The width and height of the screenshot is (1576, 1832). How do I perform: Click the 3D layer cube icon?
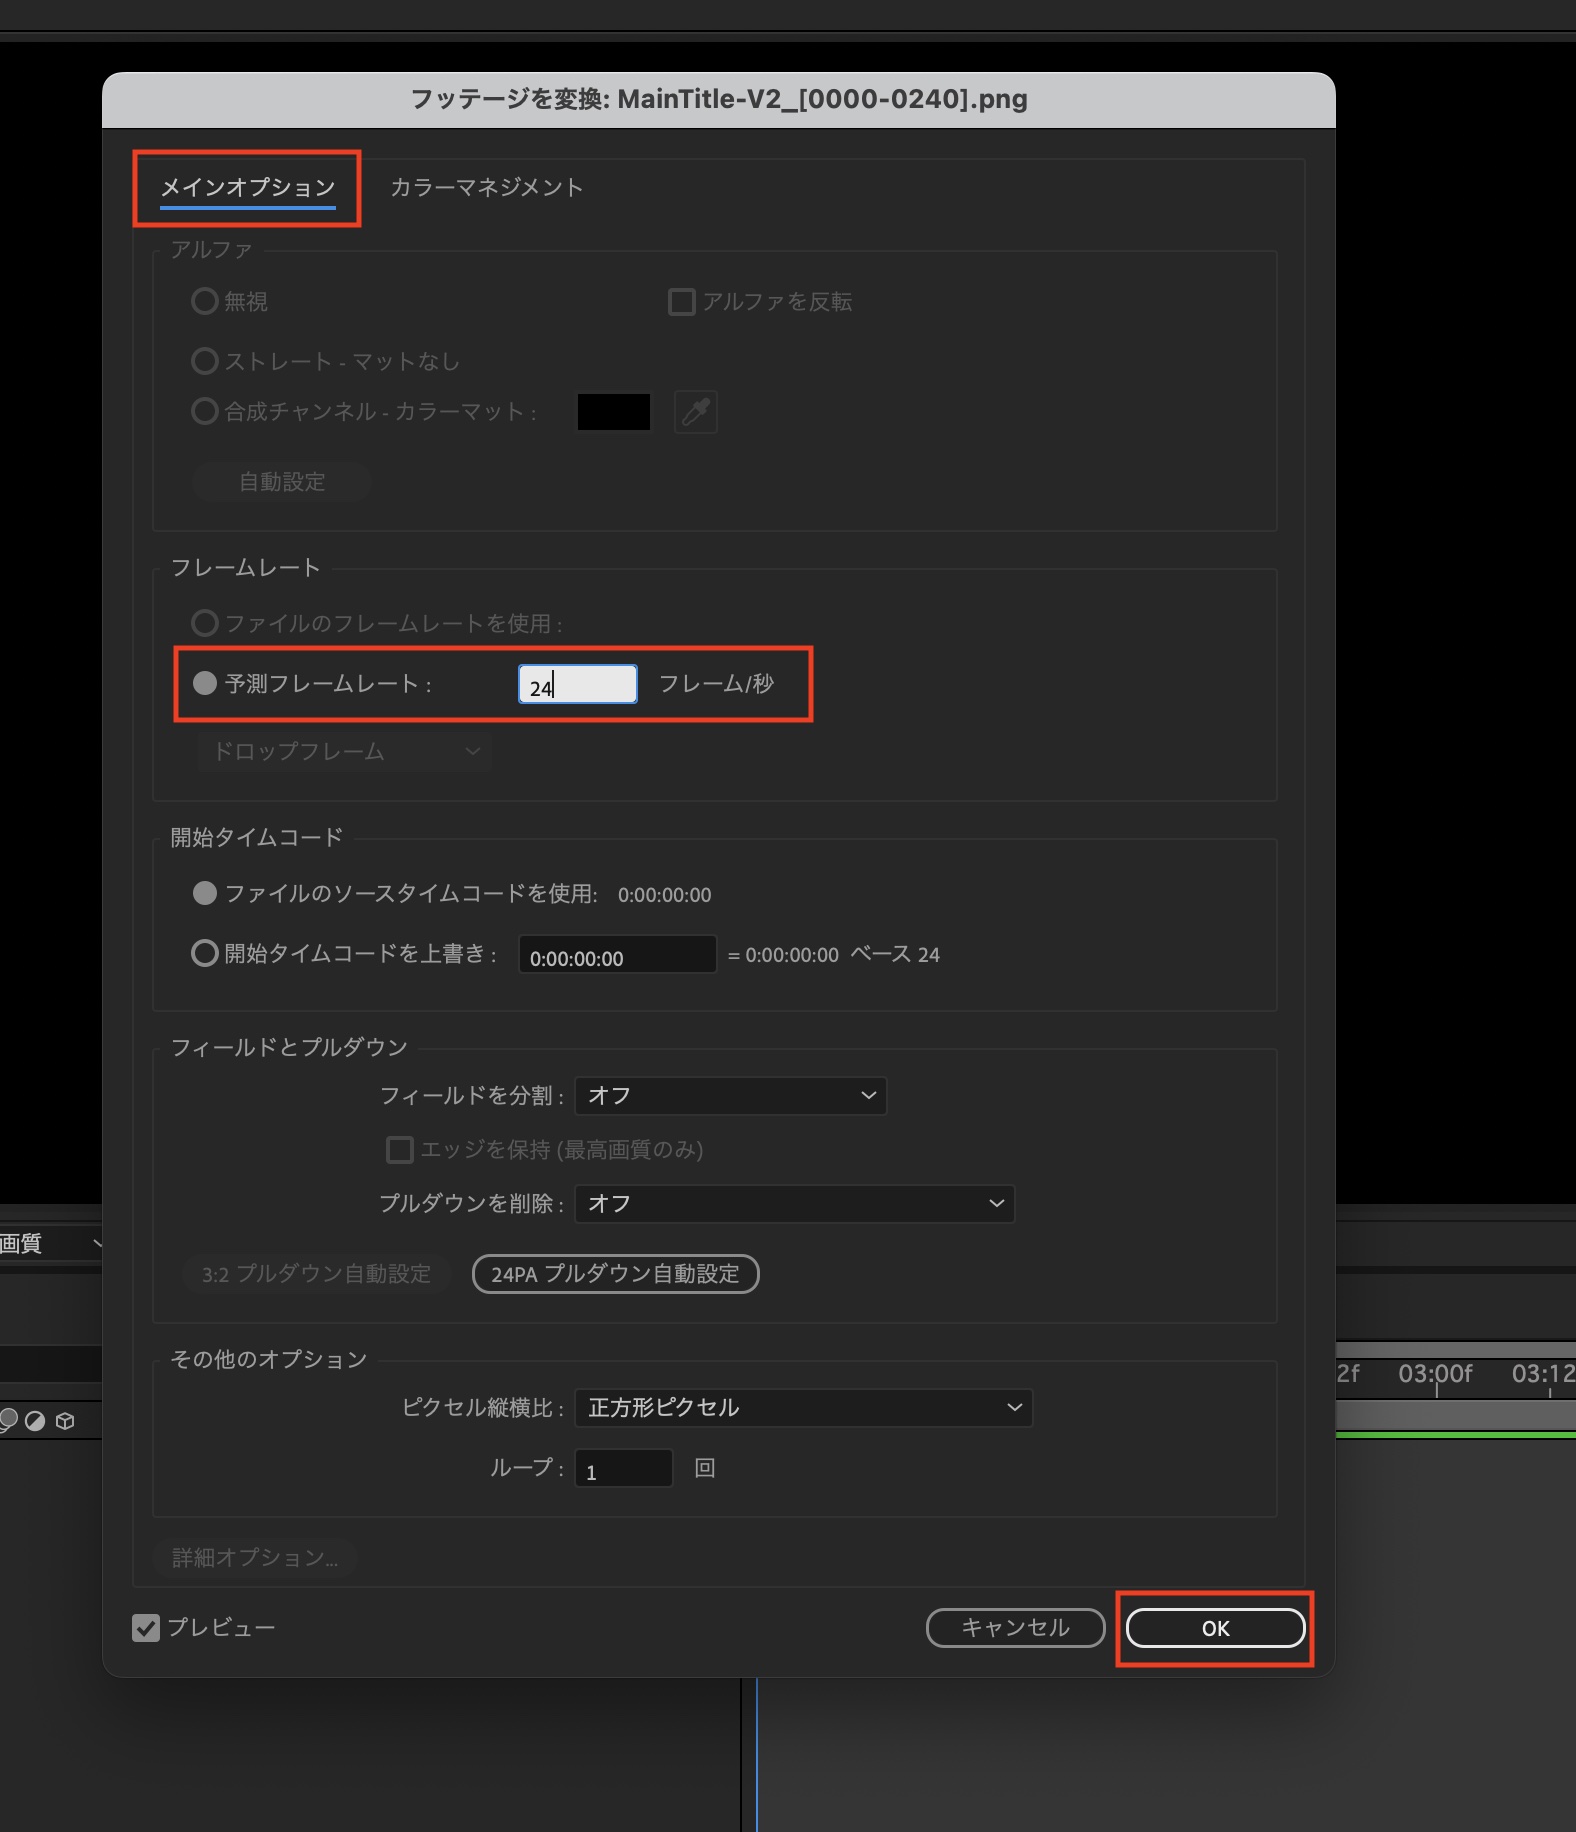click(65, 1421)
